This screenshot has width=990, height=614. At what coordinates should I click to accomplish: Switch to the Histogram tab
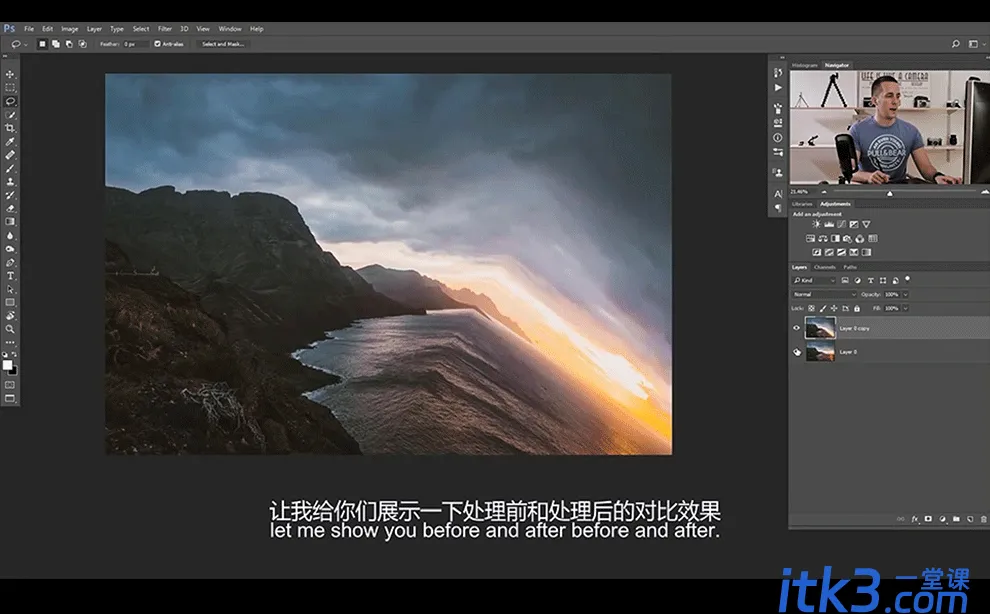pyautogui.click(x=804, y=65)
